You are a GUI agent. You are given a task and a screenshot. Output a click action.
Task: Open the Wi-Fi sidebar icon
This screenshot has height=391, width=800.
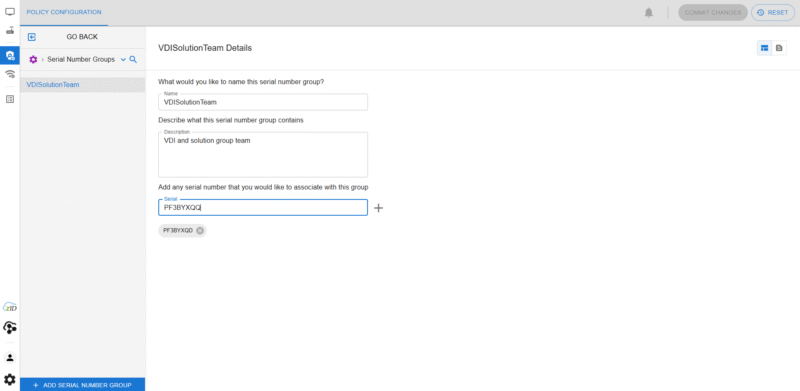point(10,75)
